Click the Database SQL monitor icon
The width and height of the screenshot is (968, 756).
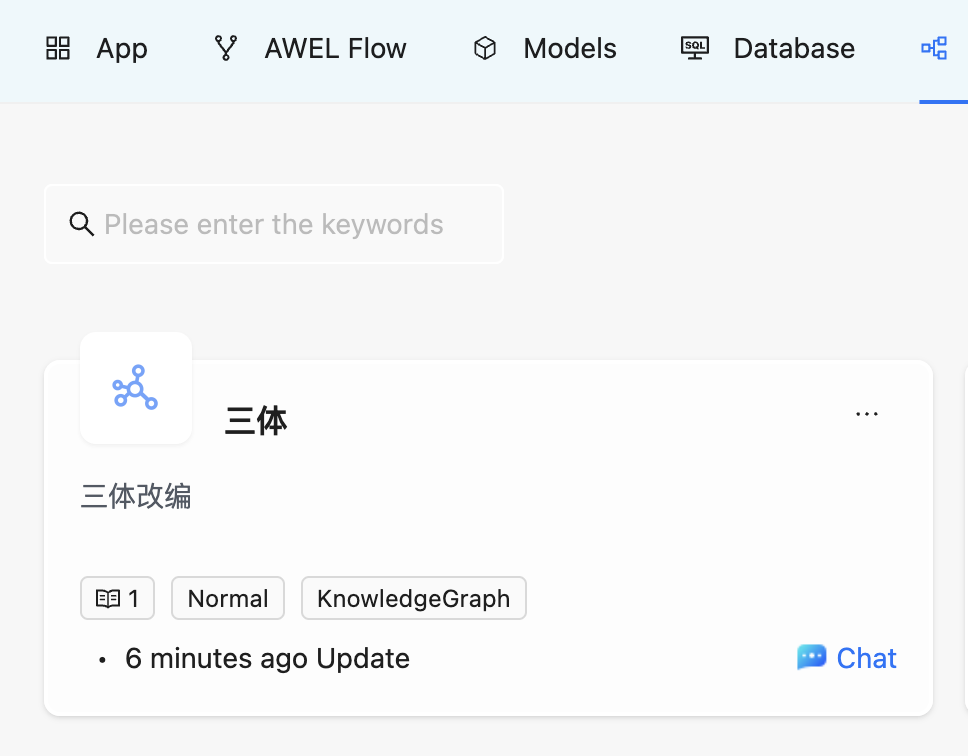pyautogui.click(x=693, y=47)
